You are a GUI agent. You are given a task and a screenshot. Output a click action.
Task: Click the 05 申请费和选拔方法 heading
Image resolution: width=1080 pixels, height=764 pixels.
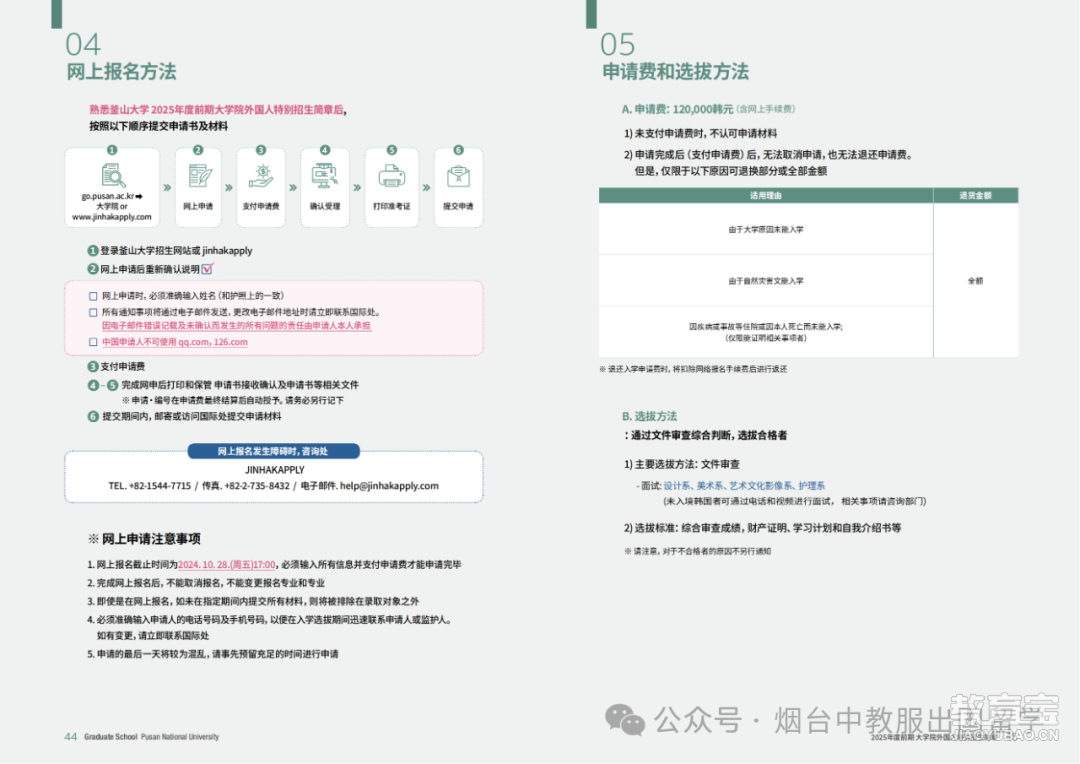point(674,56)
